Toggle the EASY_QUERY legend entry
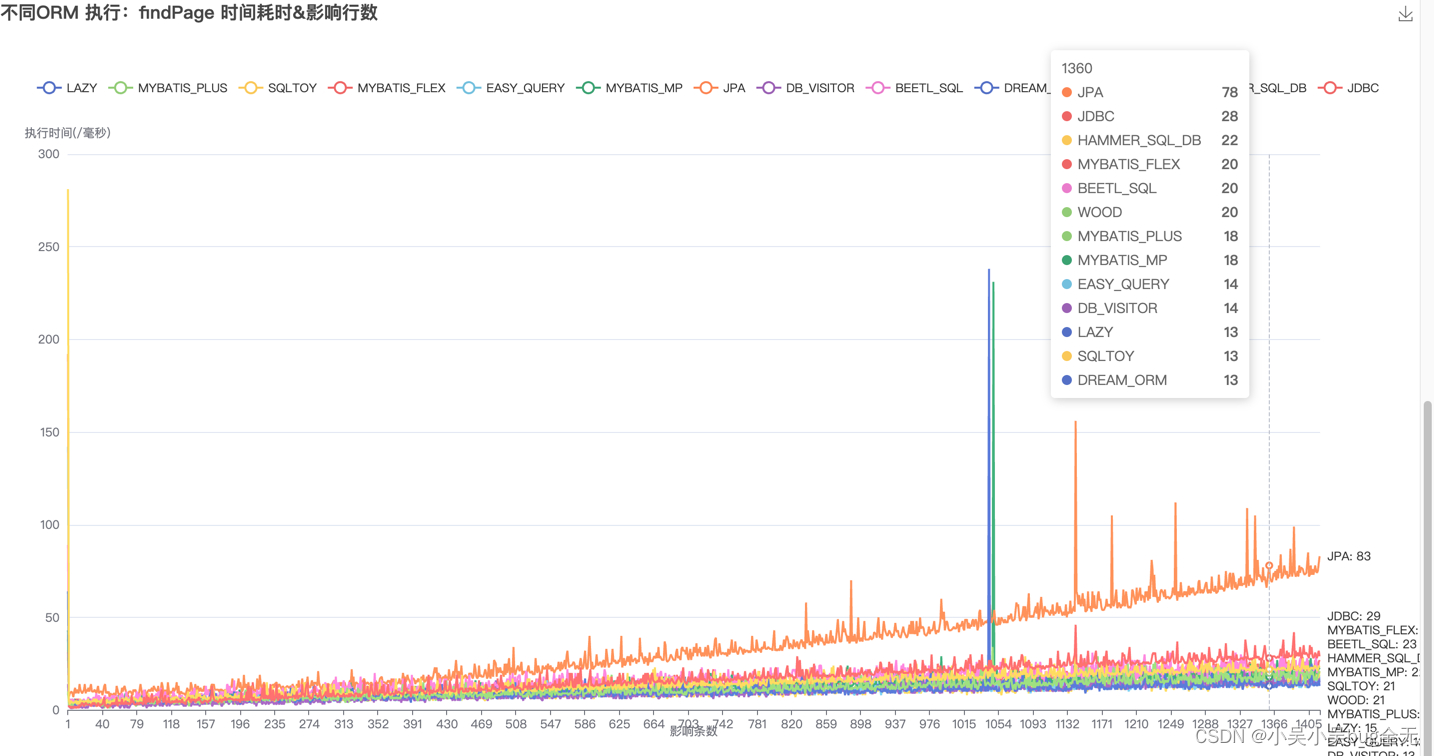 [511, 88]
